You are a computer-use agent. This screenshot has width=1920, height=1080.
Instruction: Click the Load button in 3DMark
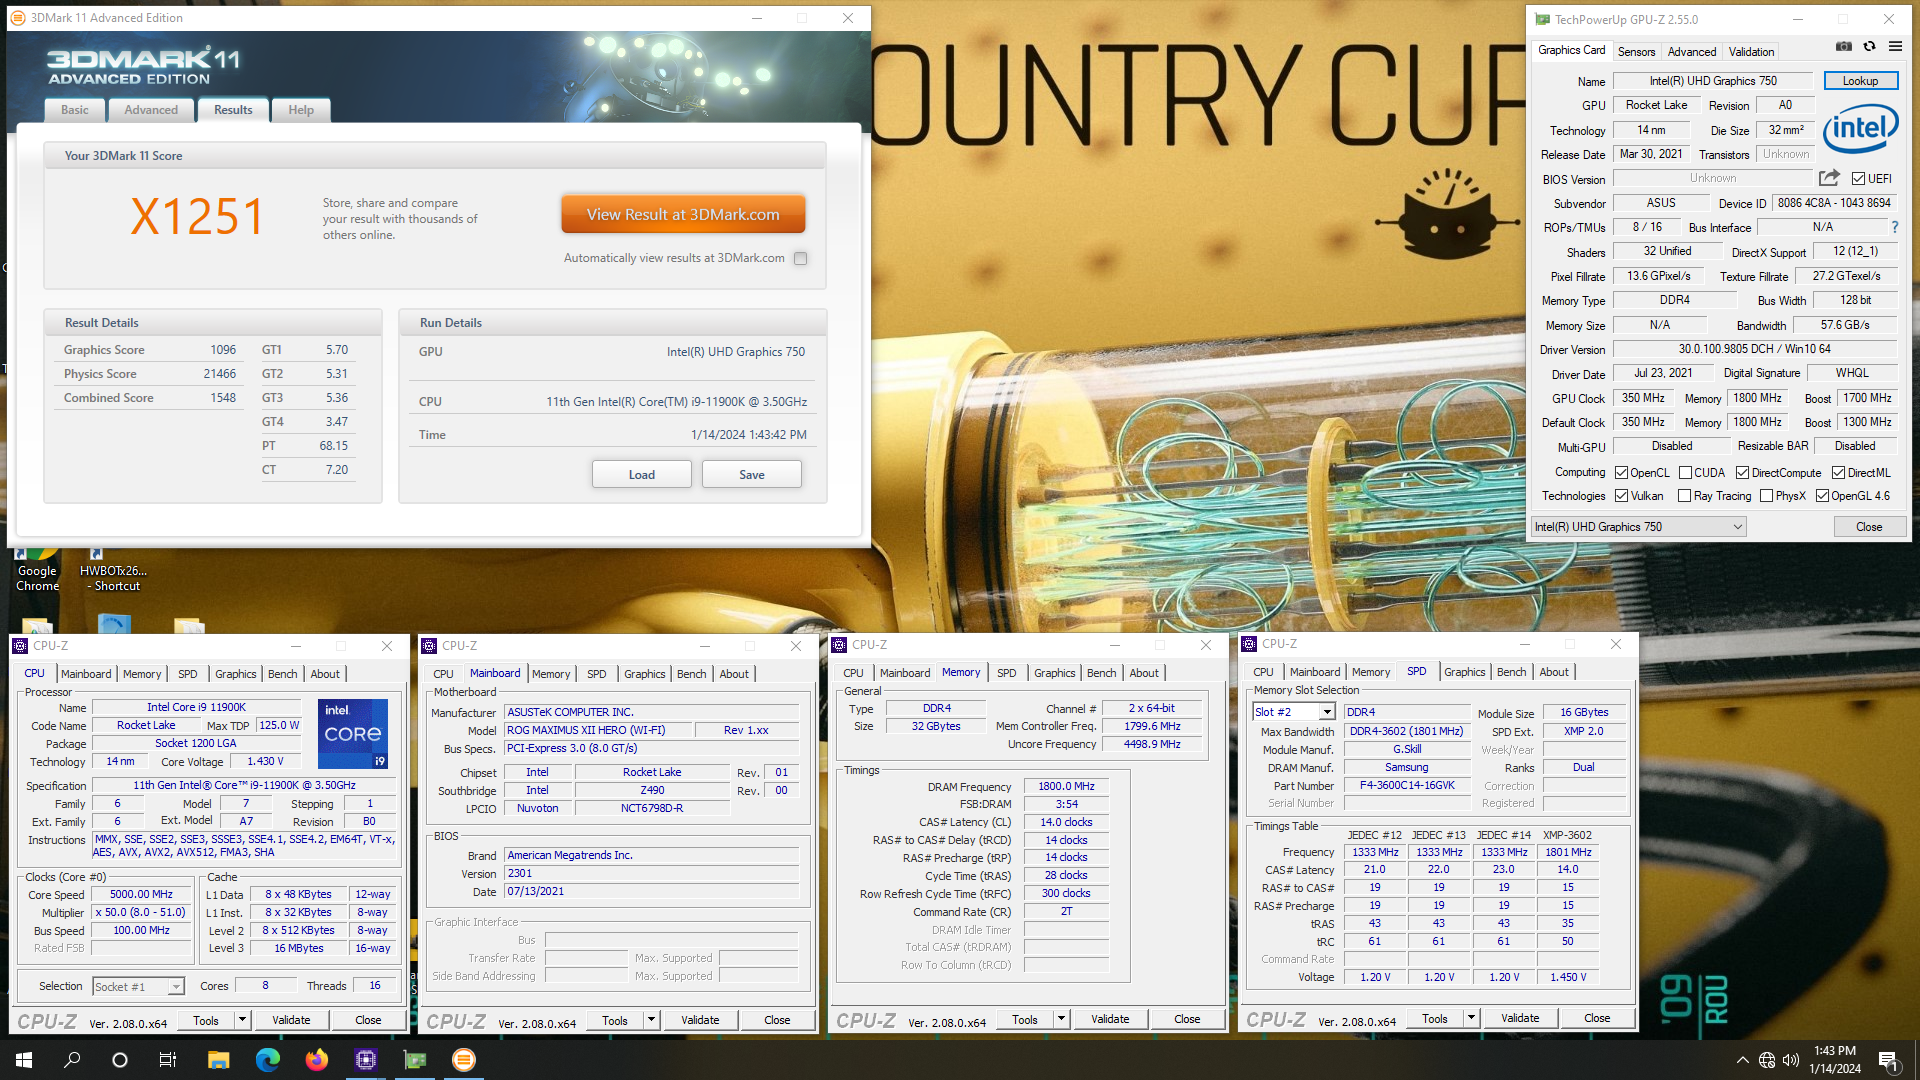coord(642,474)
